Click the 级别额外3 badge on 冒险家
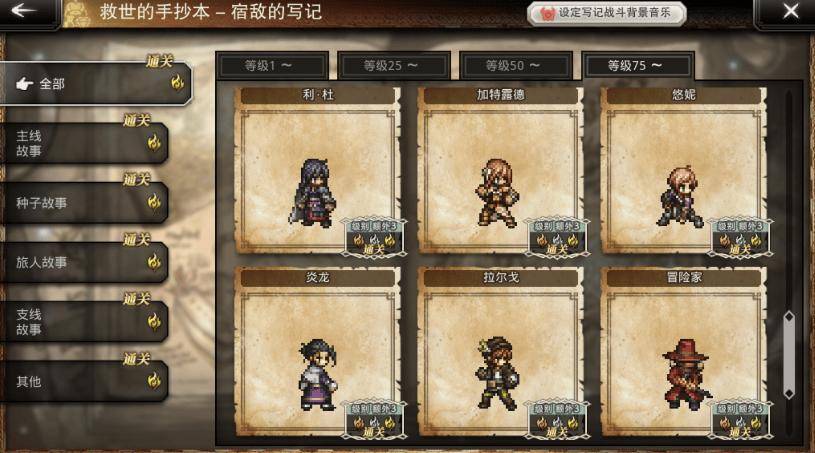The height and width of the screenshot is (453, 815). [x=740, y=419]
